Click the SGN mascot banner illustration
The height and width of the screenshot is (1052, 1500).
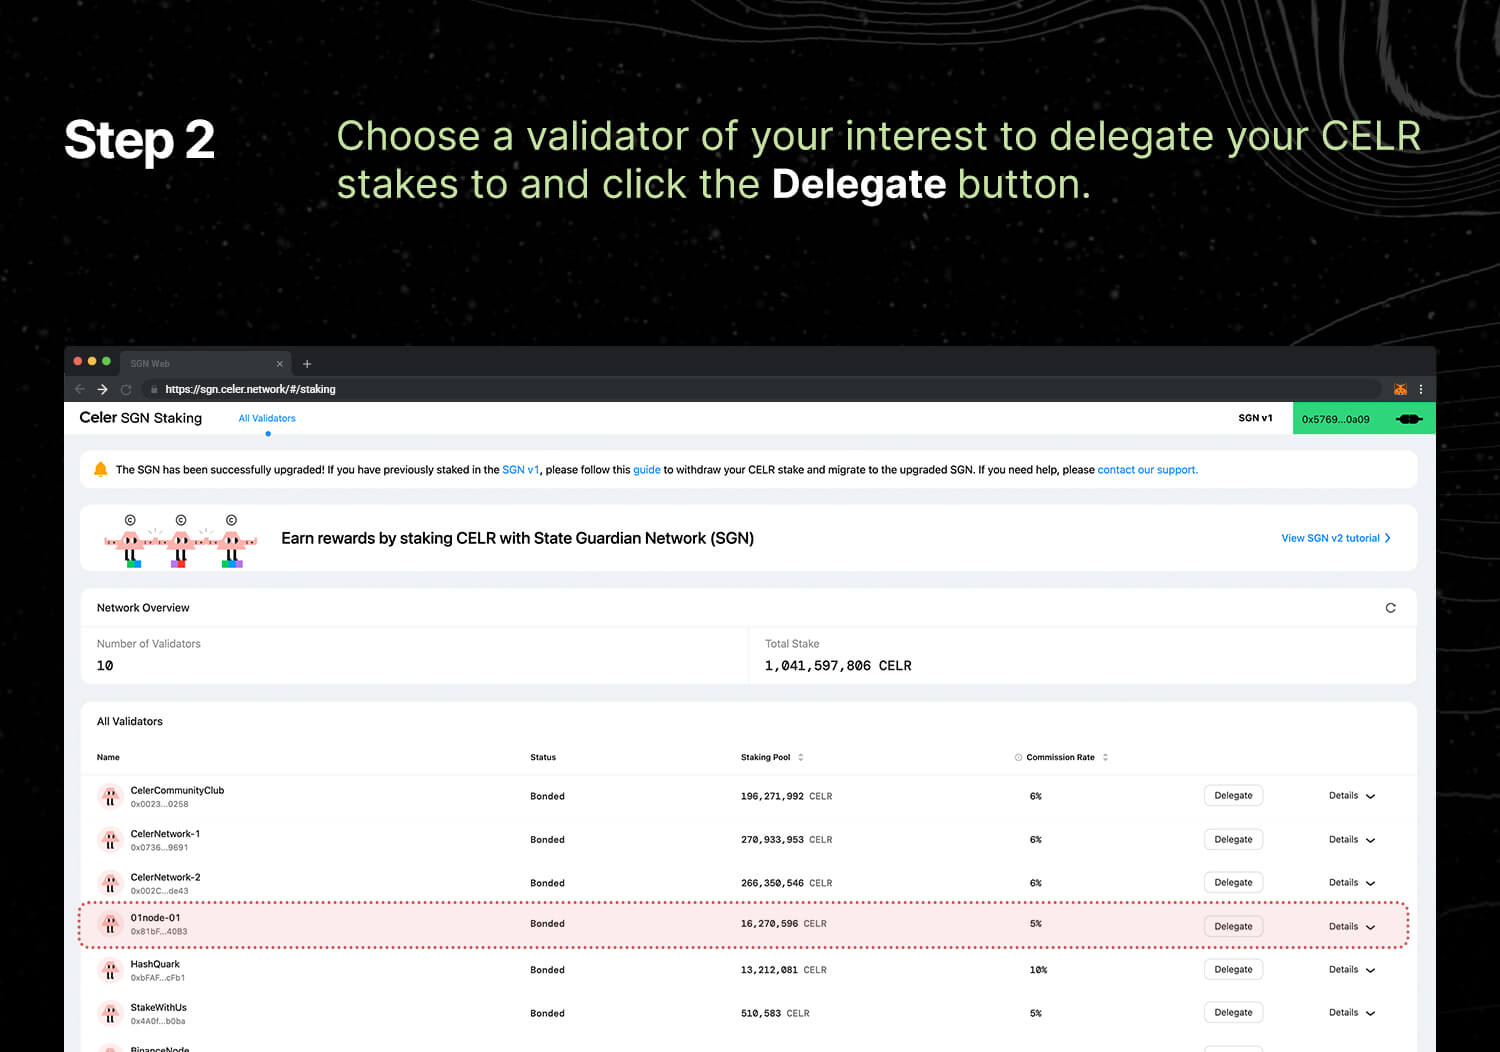[180, 540]
